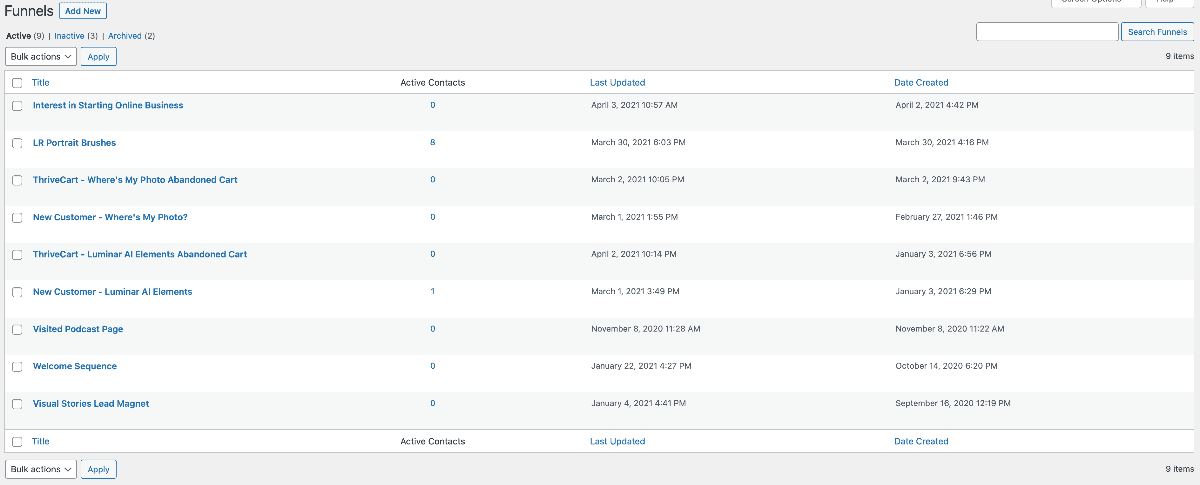Click active contacts count 8 for LR Portrait Brushes
1200x485 pixels.
433,143
